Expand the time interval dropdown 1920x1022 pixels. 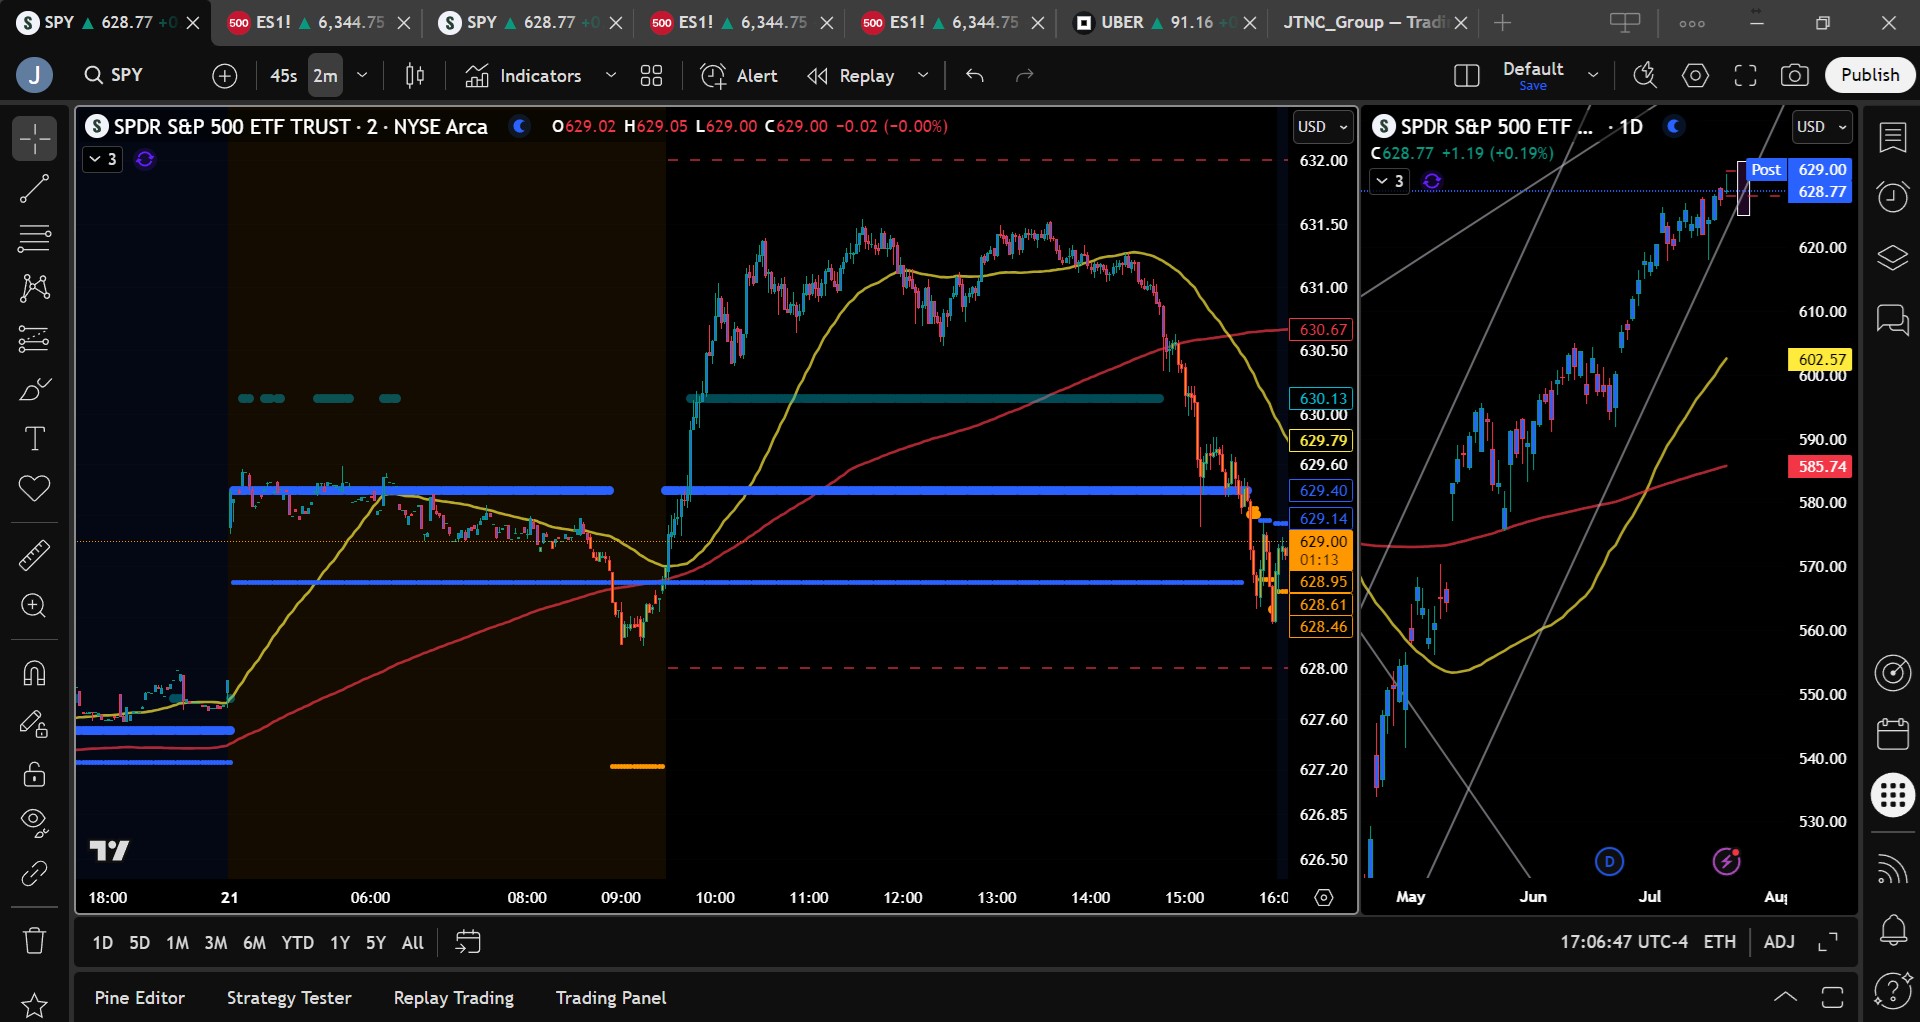(x=362, y=75)
